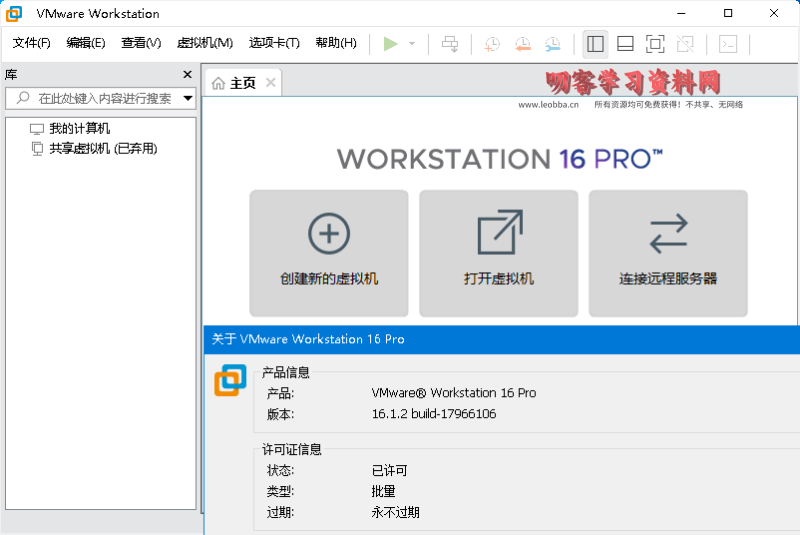Click the license type 批量 value
The image size is (800, 535).
384,491
